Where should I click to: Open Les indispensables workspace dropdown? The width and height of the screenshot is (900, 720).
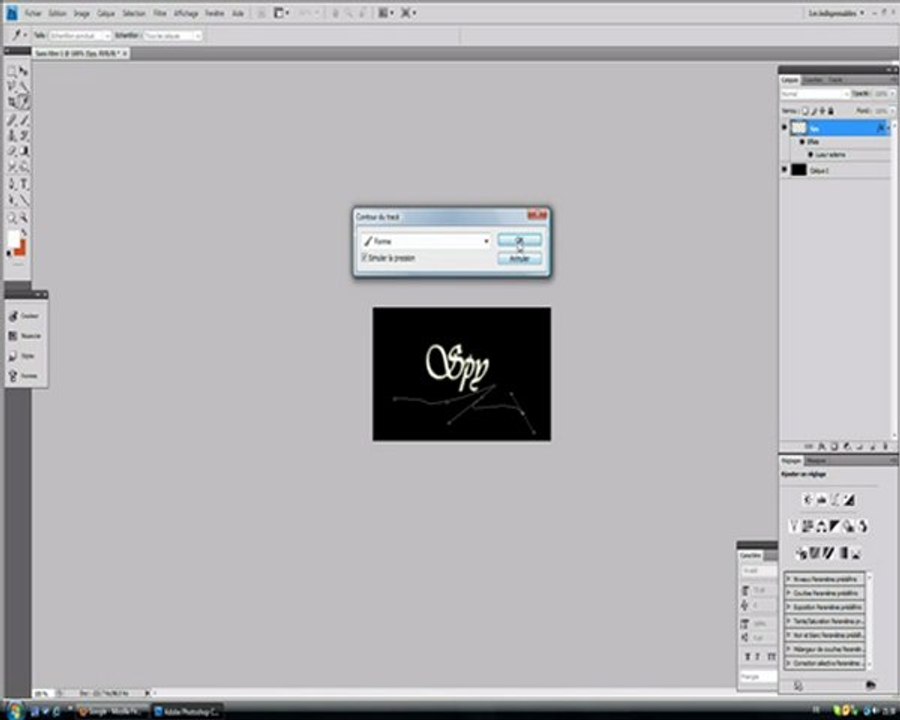836,13
